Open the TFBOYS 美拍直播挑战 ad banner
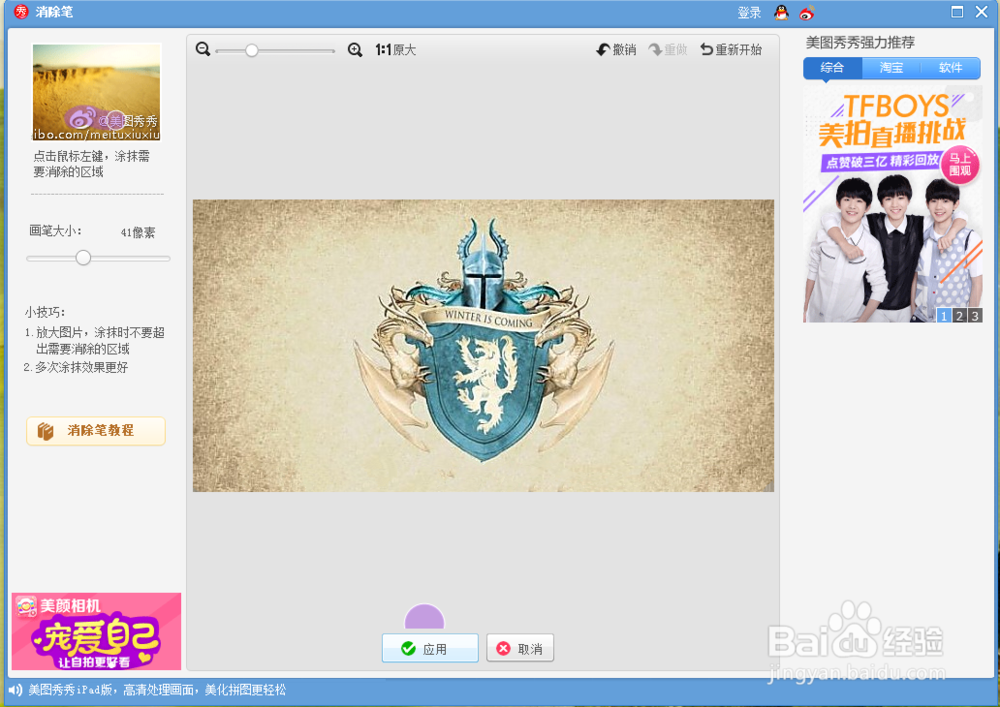1000x707 pixels. [x=892, y=204]
